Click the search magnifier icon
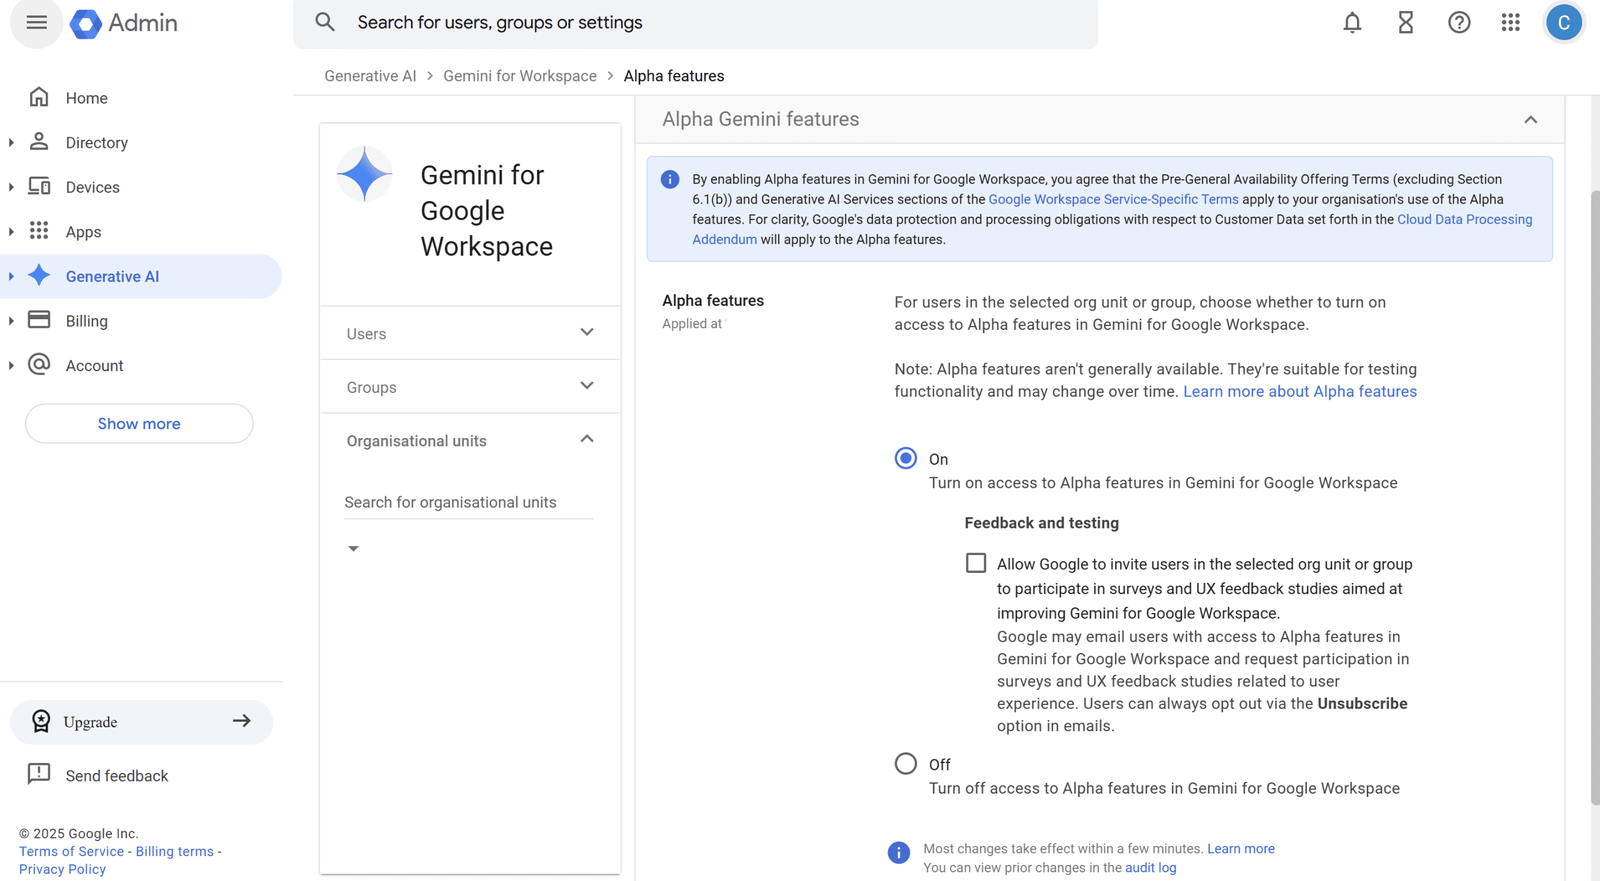The height and width of the screenshot is (881, 1600). point(325,22)
